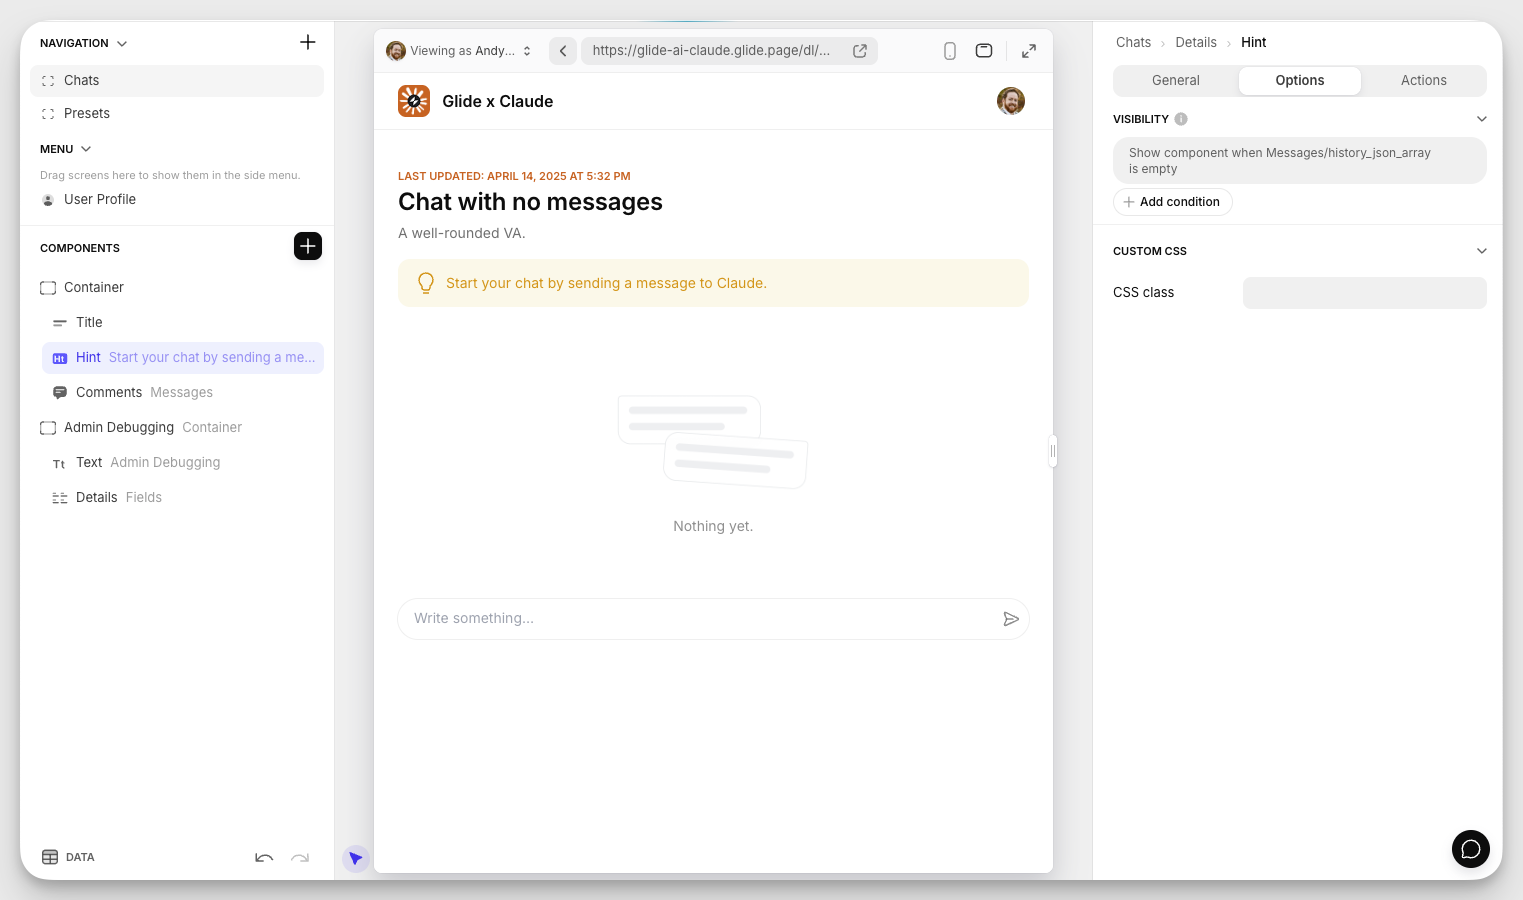Screen dimensions: 1523x900
Task: Click the preview panel resize handle
Action: click(x=1053, y=451)
